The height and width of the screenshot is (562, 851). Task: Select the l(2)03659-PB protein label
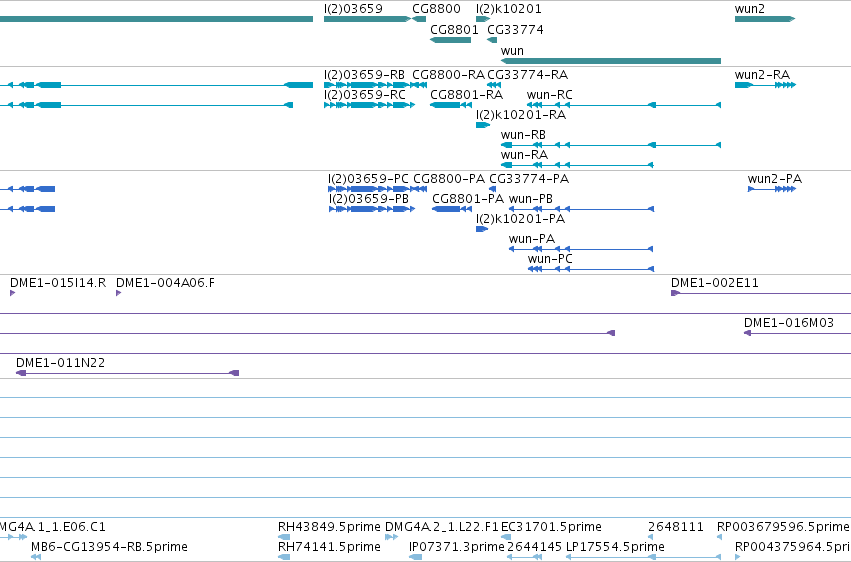point(369,199)
